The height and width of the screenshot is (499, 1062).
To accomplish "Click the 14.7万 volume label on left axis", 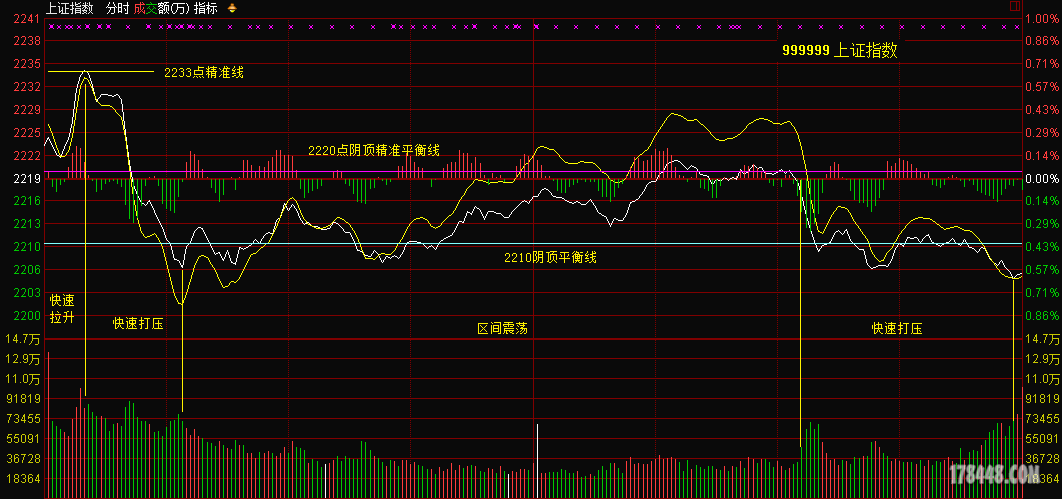I will click(x=27, y=339).
